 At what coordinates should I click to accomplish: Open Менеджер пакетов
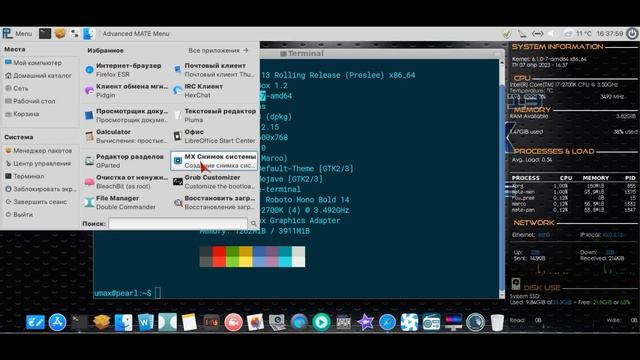[x=38, y=151]
